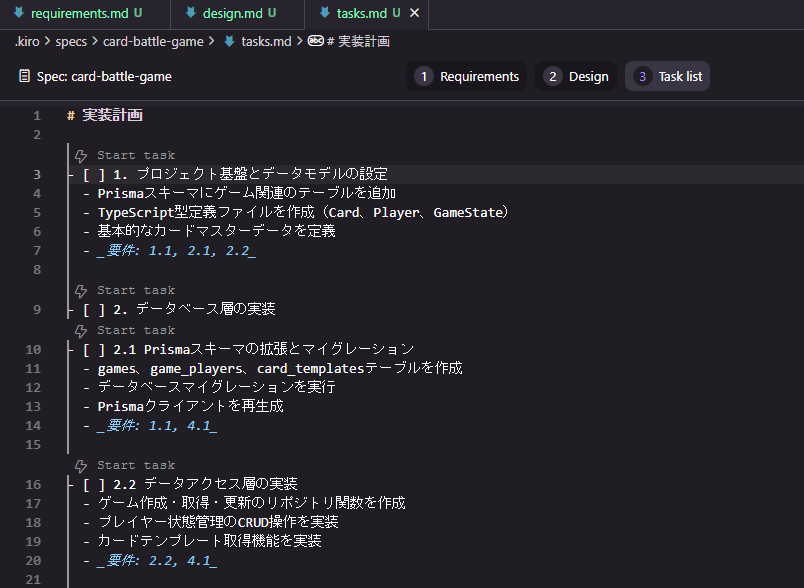
Task: Switch to the requirements.md tab
Action: pyautogui.click(x=85, y=14)
